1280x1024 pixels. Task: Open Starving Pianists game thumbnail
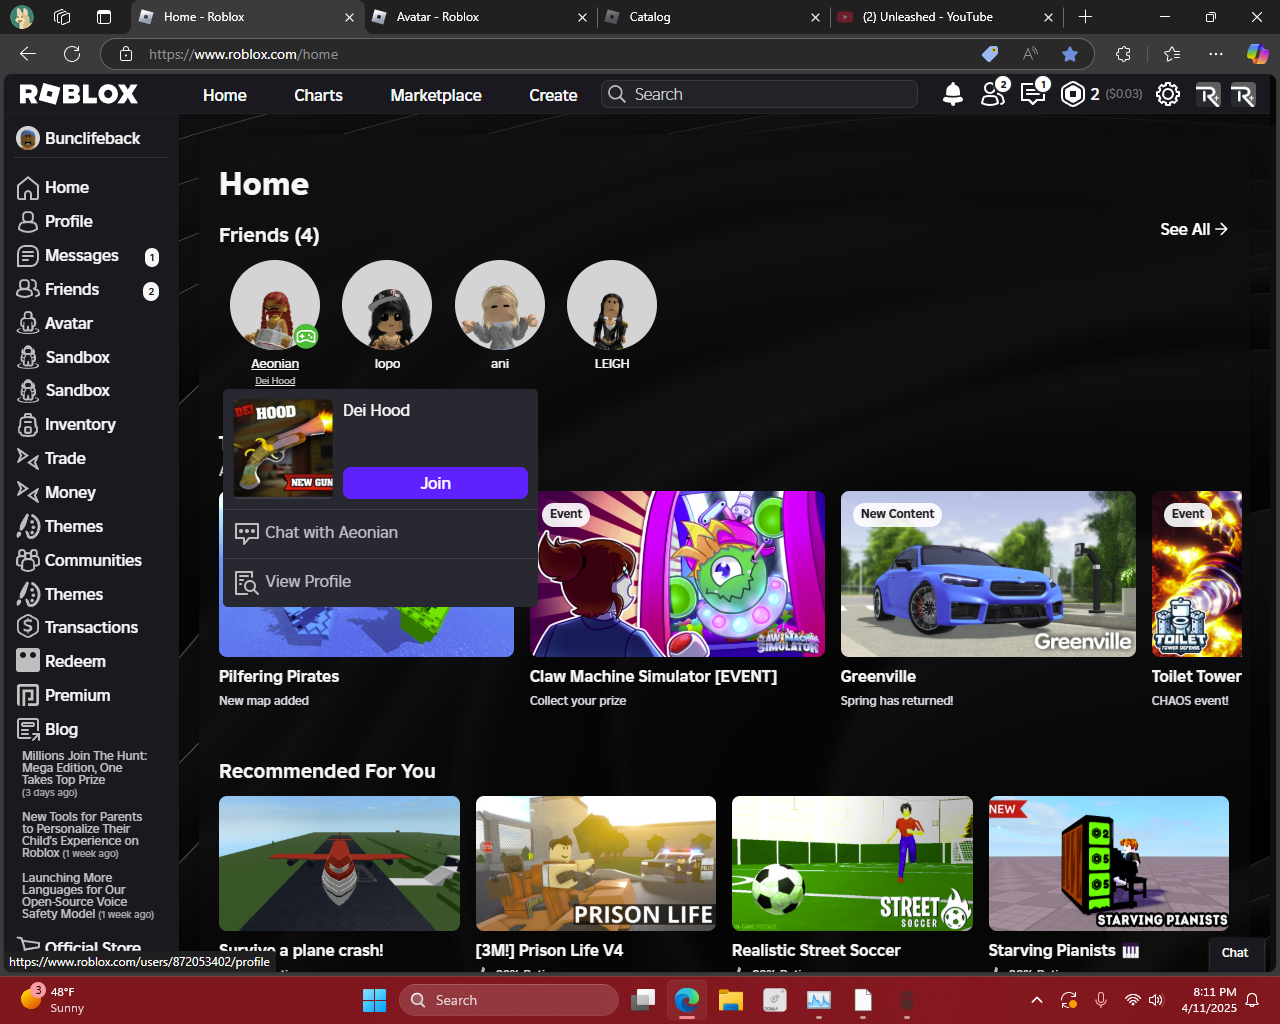[x=1109, y=864]
